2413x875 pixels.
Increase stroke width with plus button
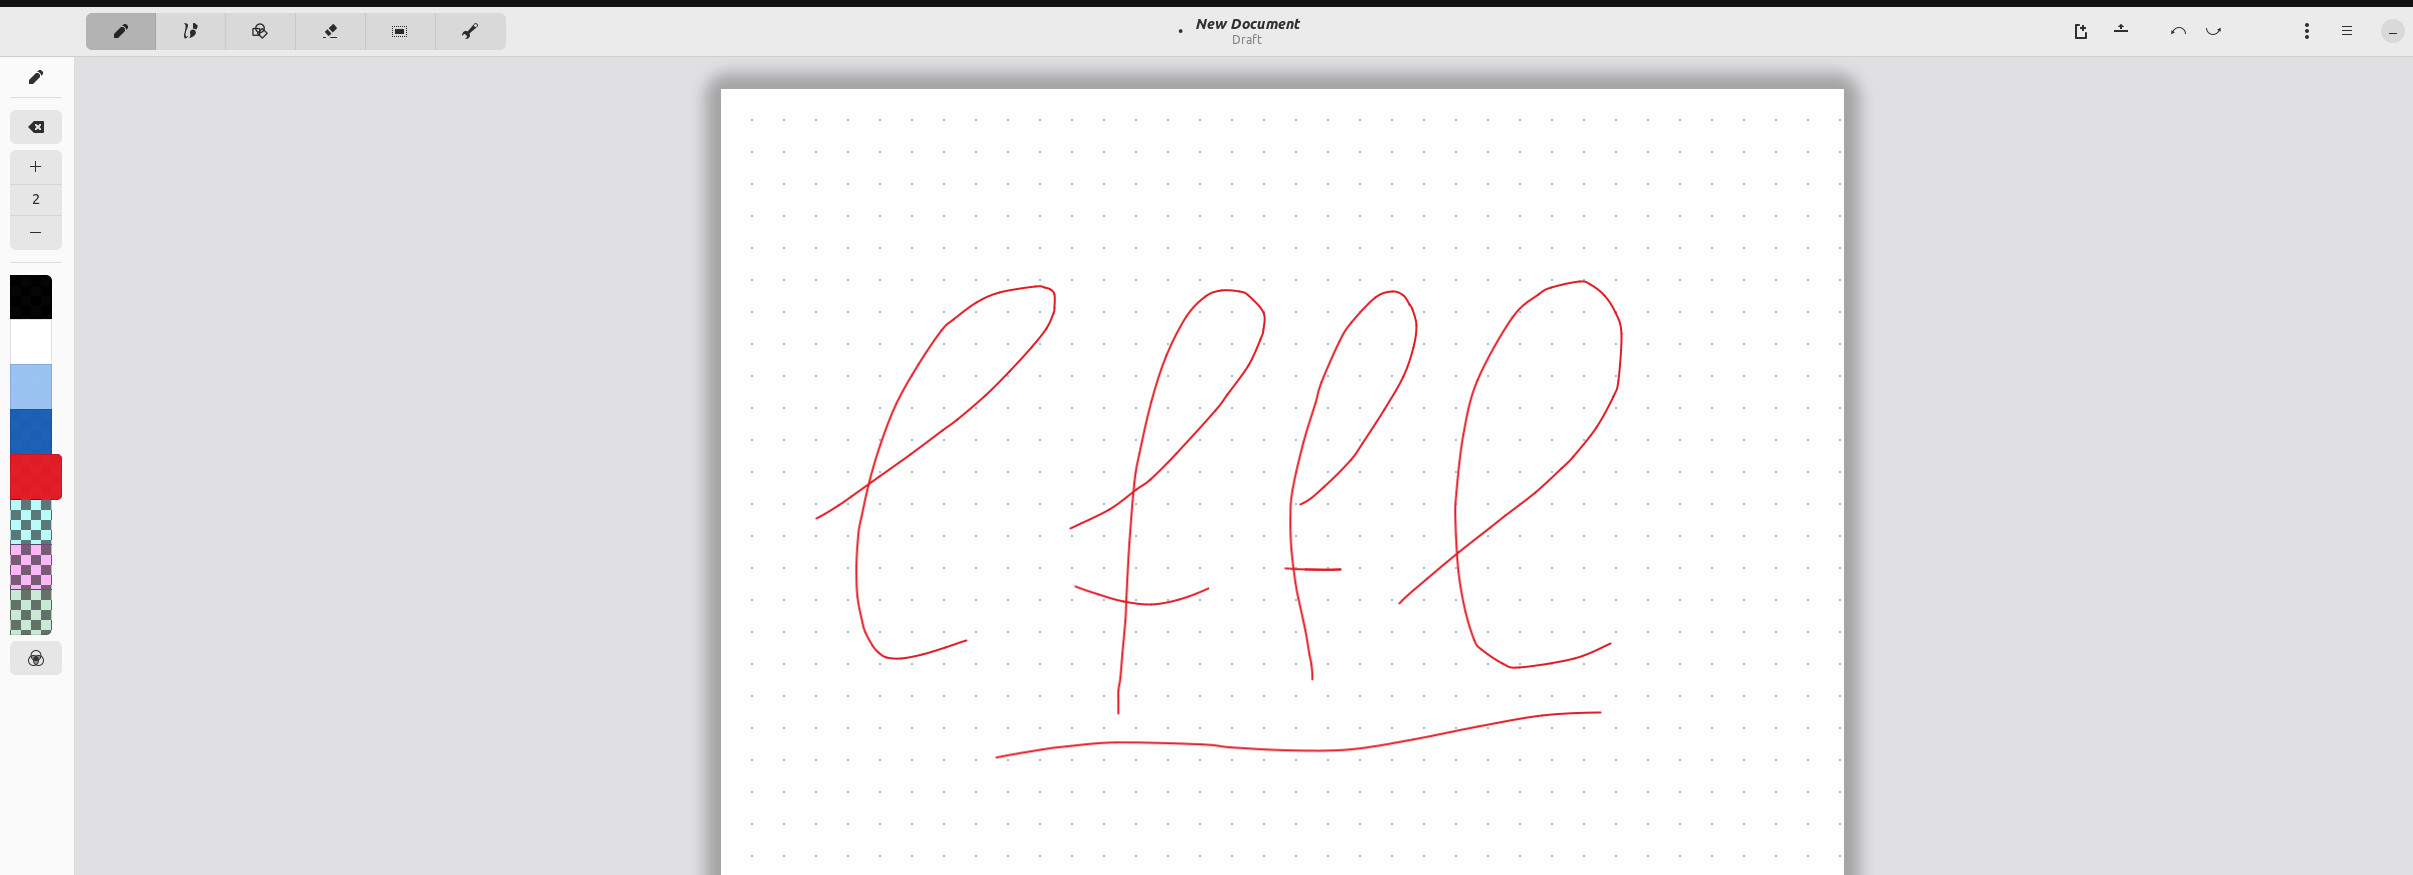click(x=36, y=167)
